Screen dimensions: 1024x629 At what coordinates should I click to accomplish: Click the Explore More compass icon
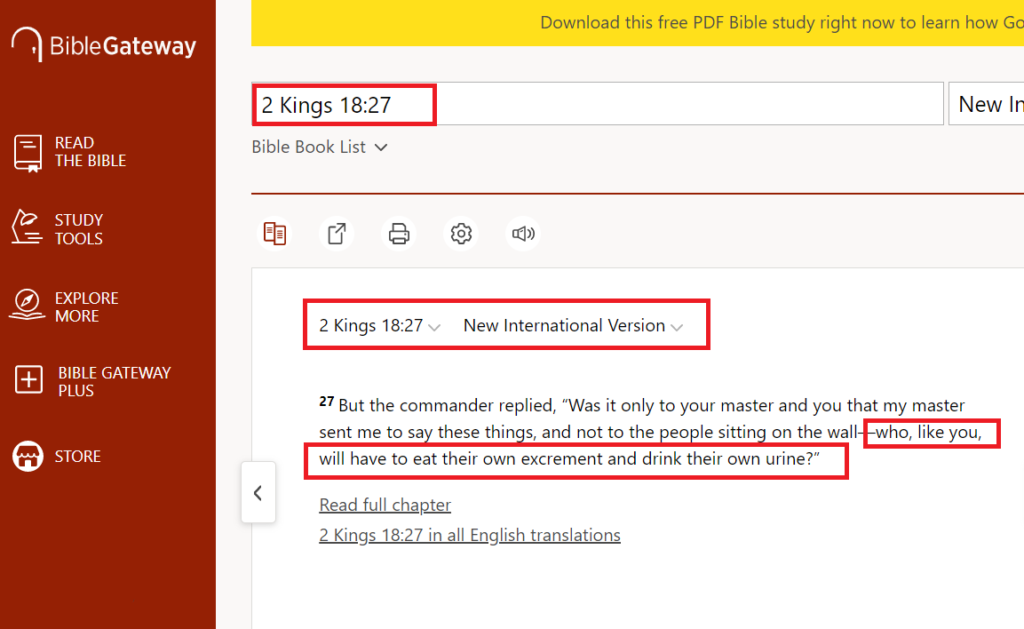(x=27, y=304)
